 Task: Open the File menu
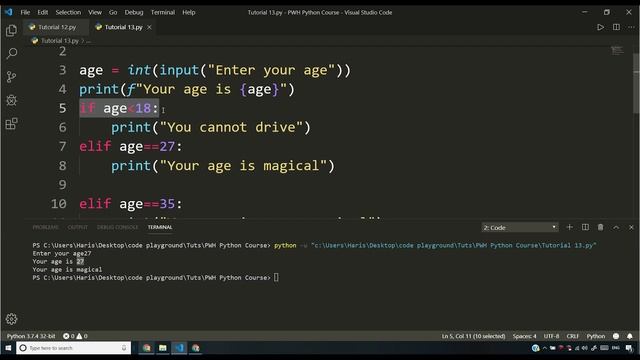(x=25, y=12)
